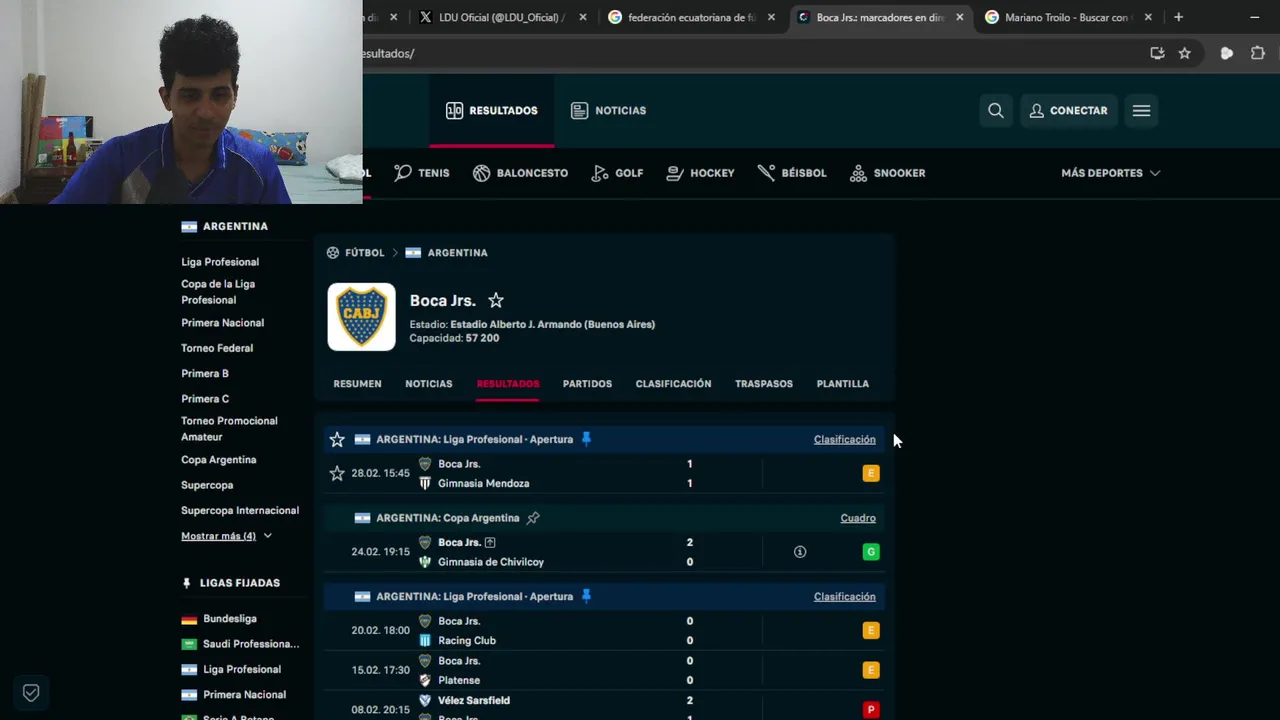Click the privacy shield icon

[31, 692]
